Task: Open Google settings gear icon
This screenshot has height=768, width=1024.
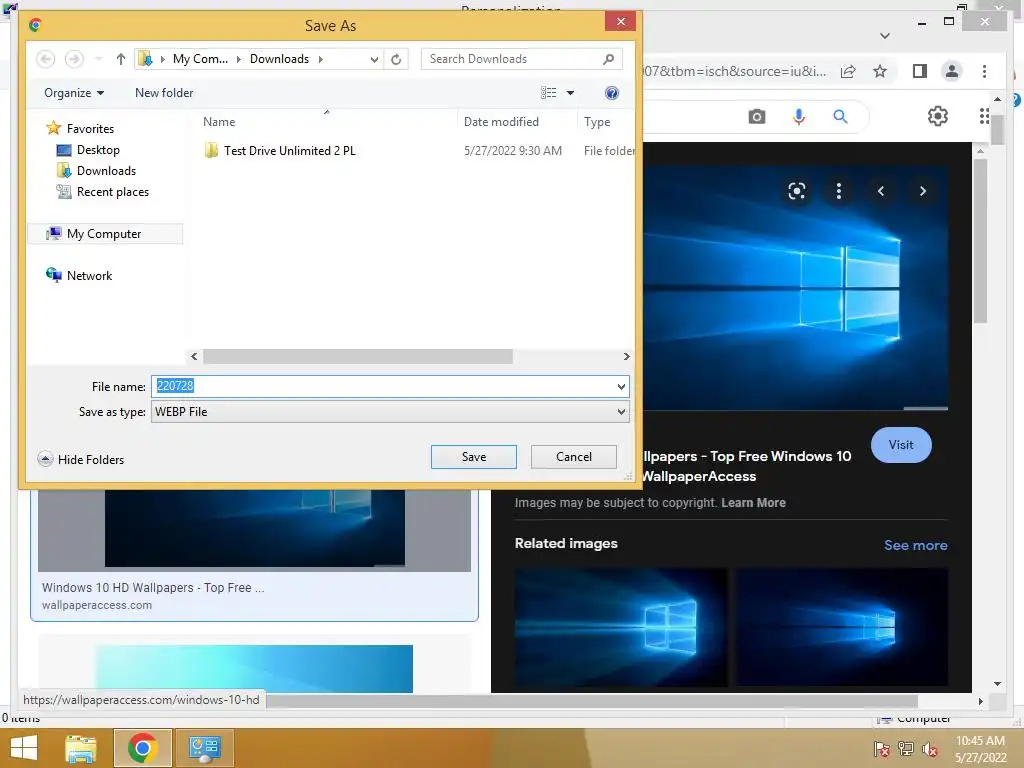Action: click(938, 116)
